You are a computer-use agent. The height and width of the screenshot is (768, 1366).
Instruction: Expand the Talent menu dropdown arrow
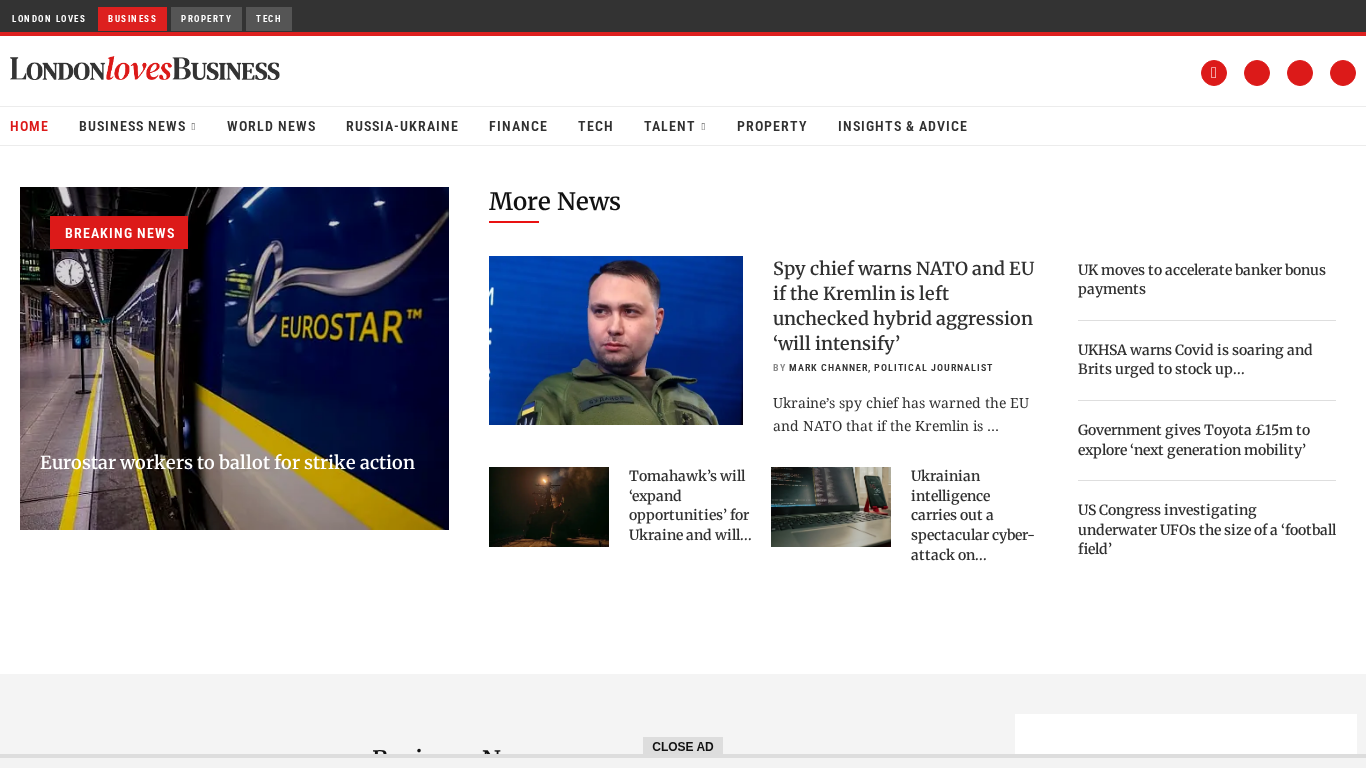click(x=703, y=127)
